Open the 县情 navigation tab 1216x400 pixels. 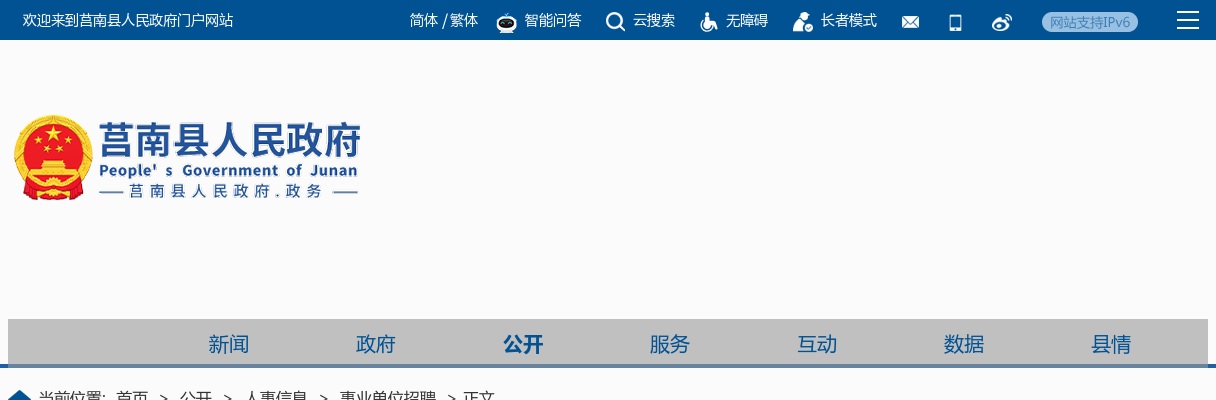(1111, 345)
